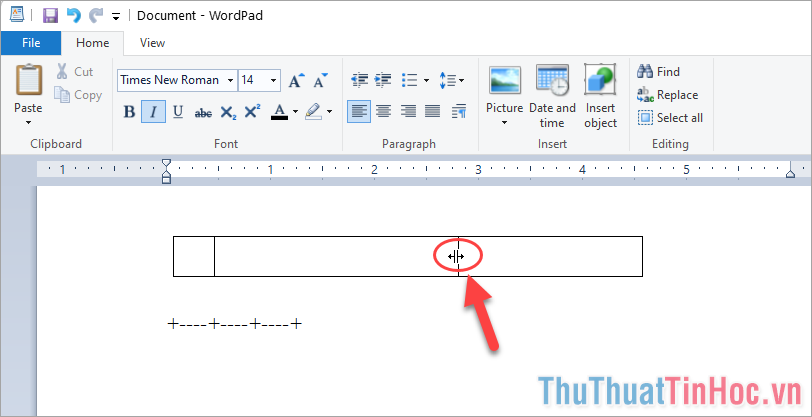The width and height of the screenshot is (812, 417).
Task: Open the highlight color dropdown arrow
Action: (329, 111)
